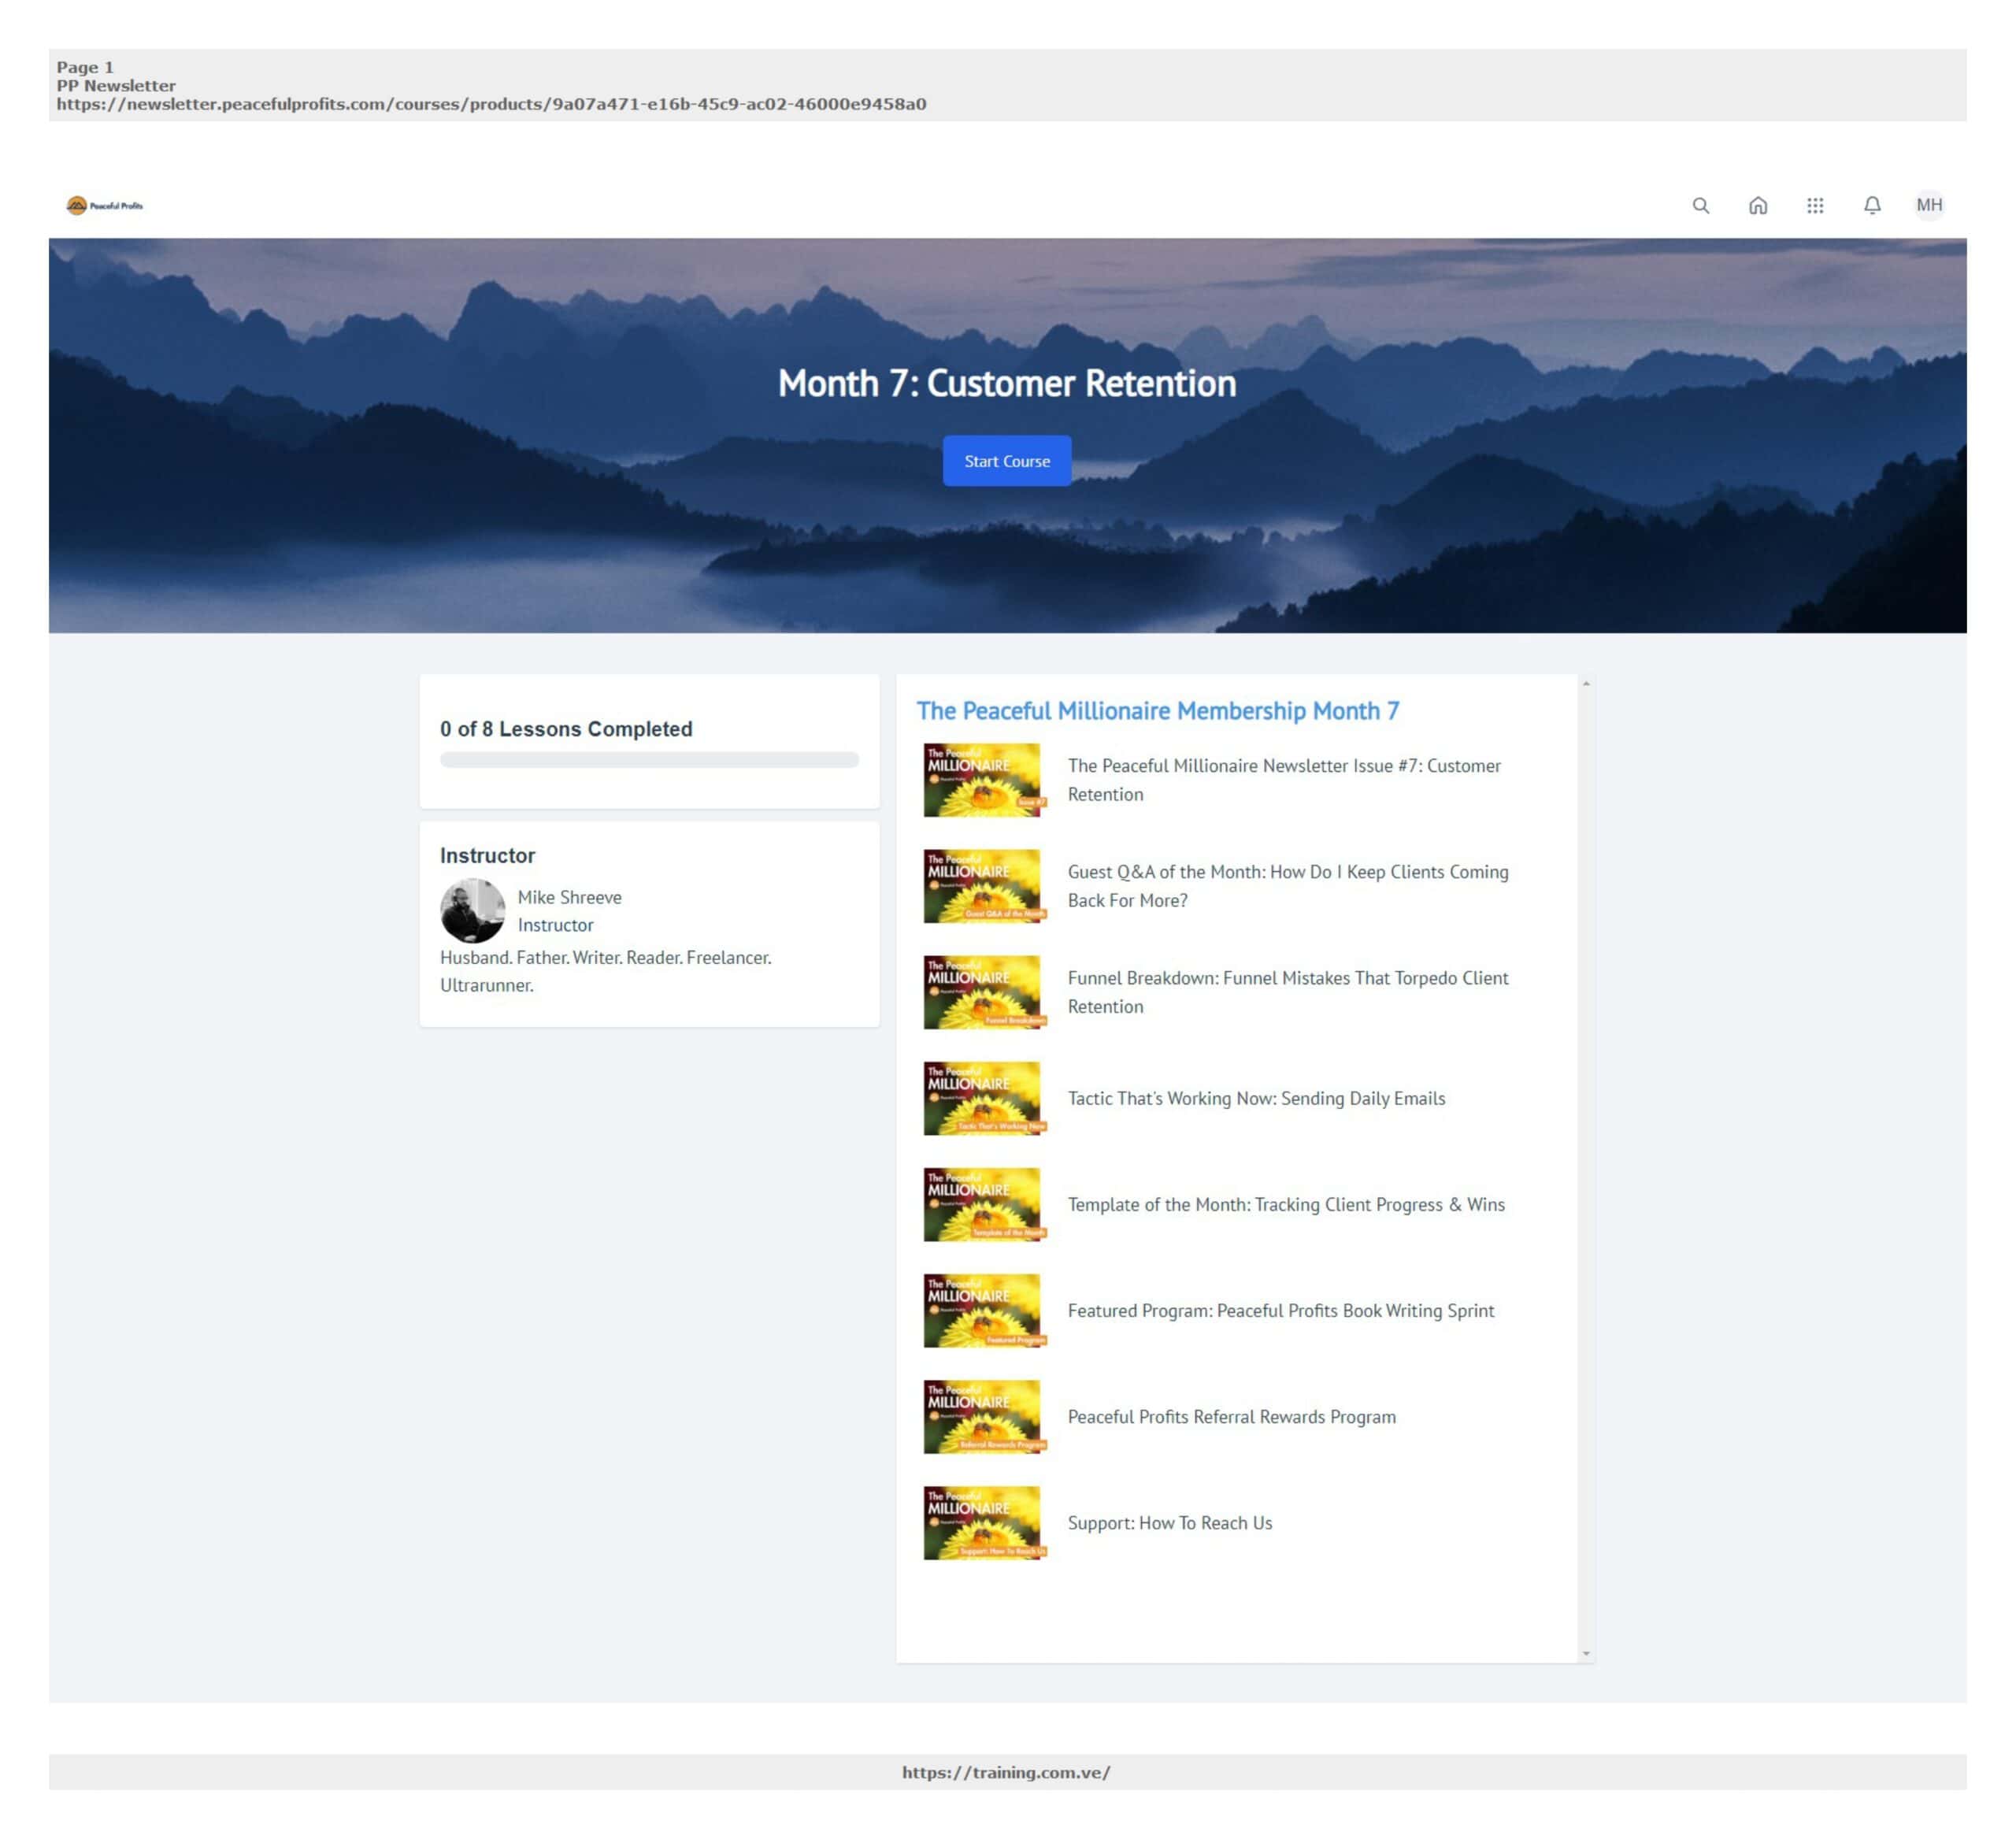The width and height of the screenshot is (2016, 1839).
Task: Open Featured Program Book Writing Sprint lesson
Action: pyautogui.click(x=1280, y=1310)
